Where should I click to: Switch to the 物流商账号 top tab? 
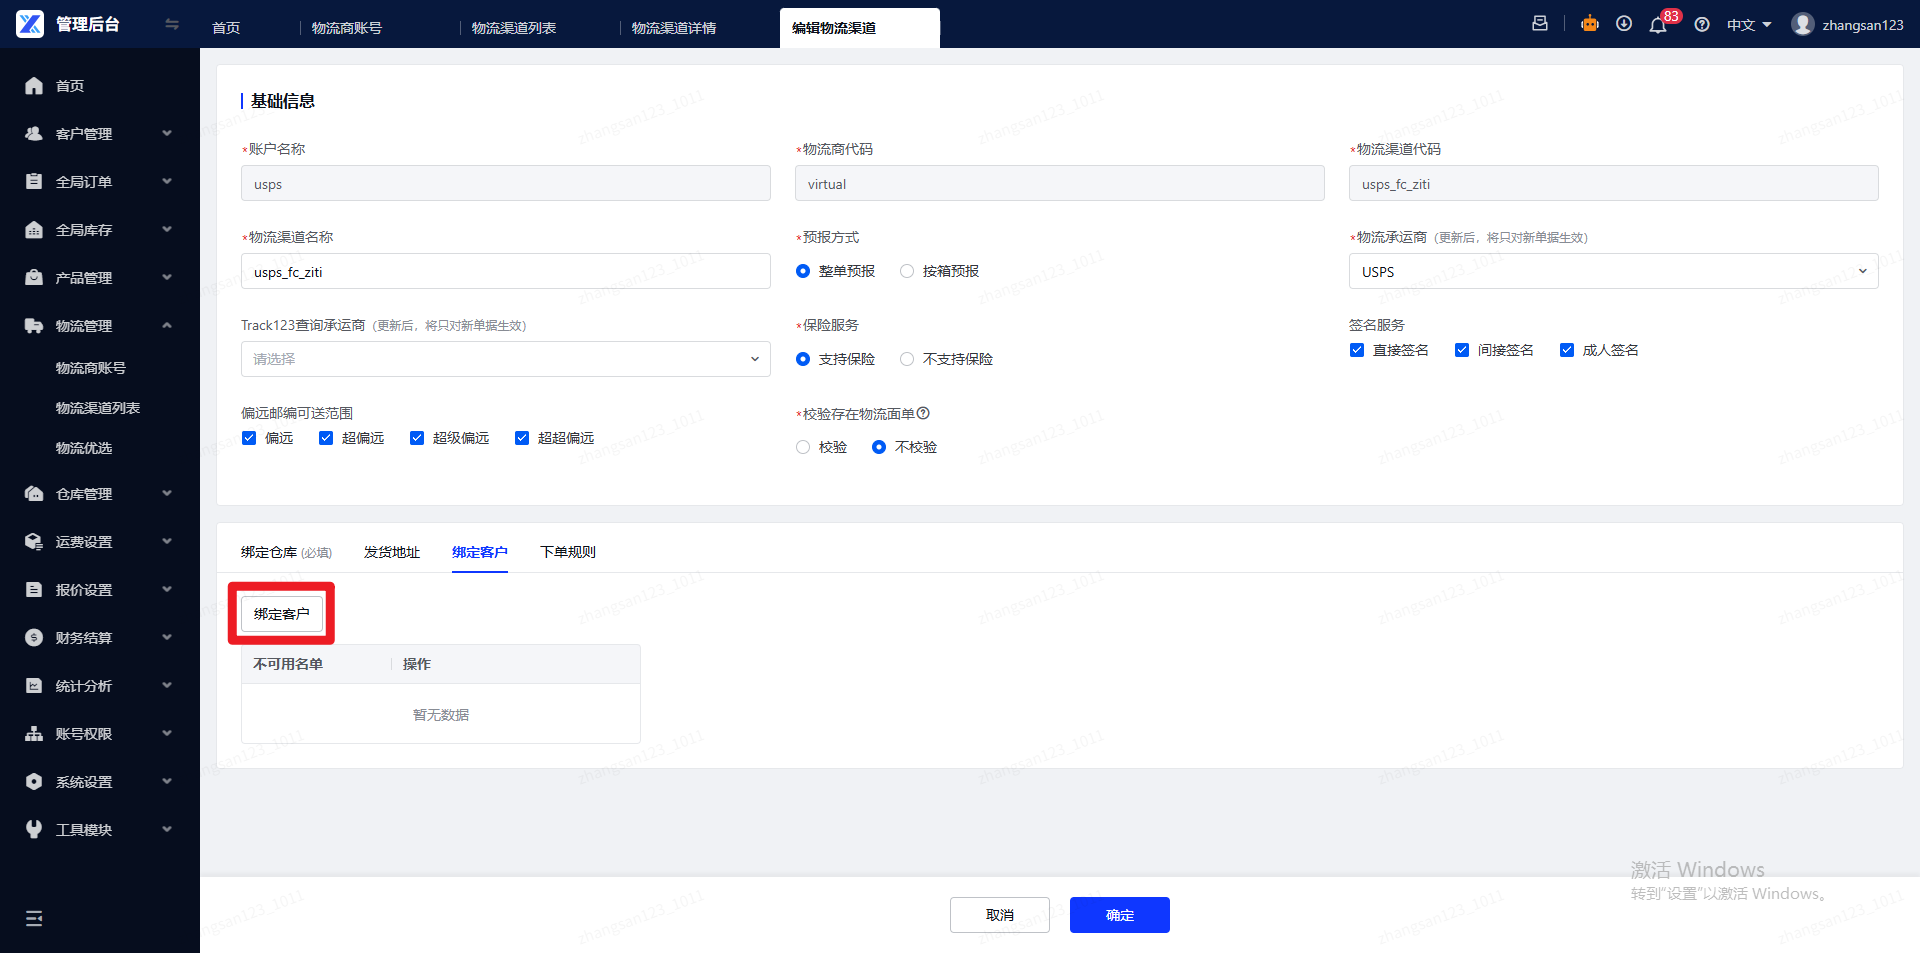coord(347,28)
